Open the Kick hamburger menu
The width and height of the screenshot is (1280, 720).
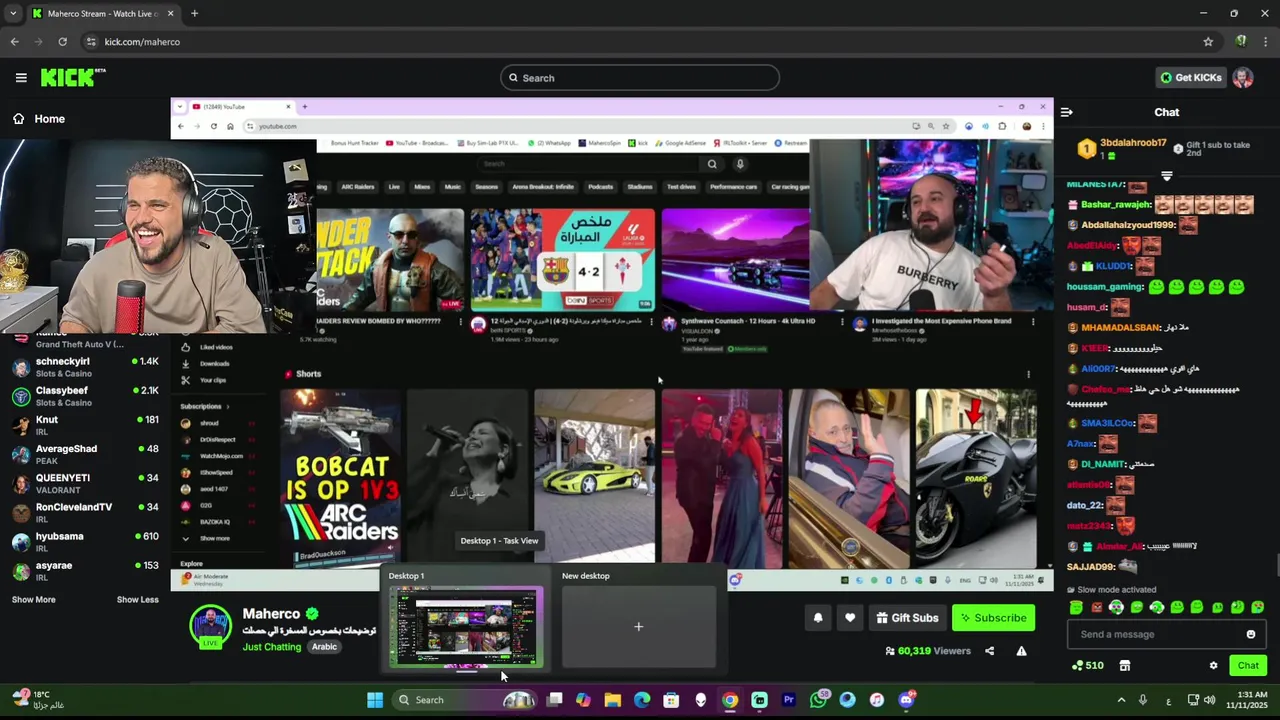21,77
